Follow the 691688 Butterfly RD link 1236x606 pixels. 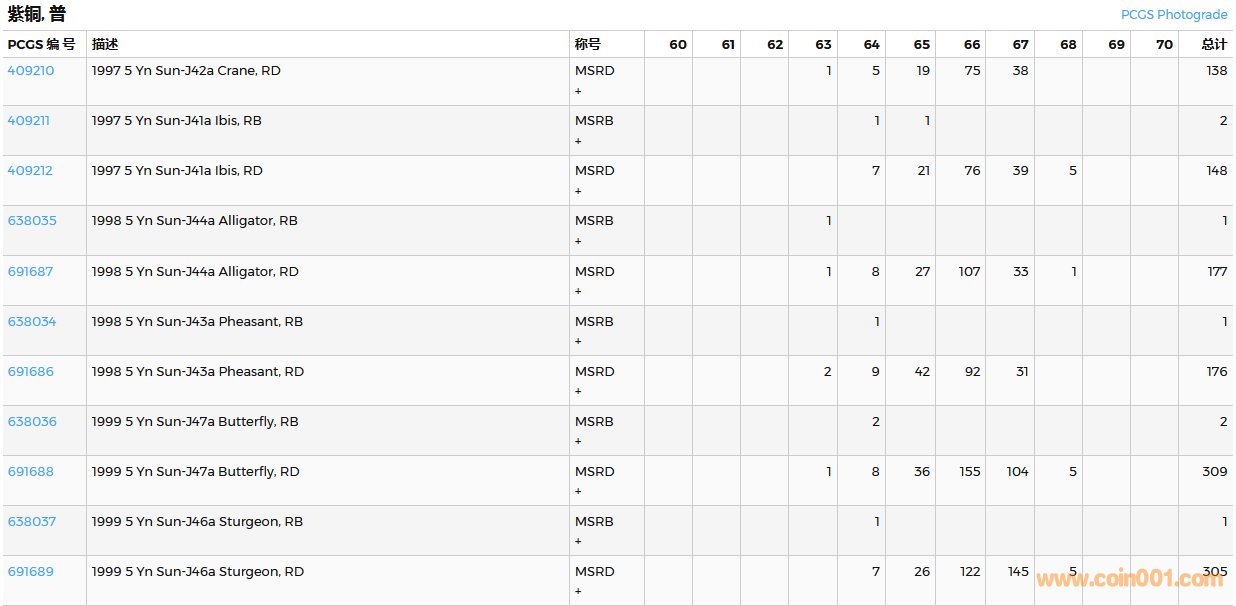click(31, 472)
